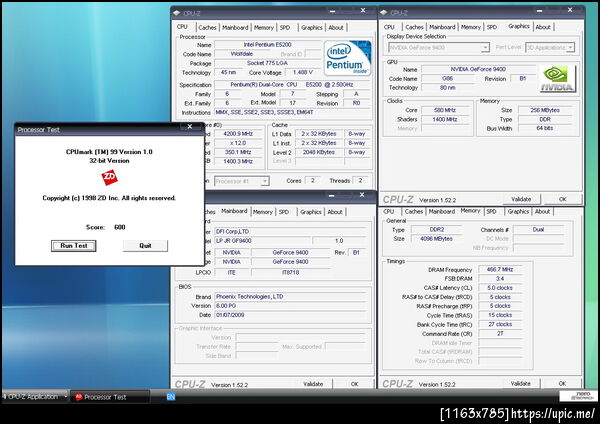The image size is (600, 424).
Task: Minimize the CPU-Z Graphics window
Action: [x=540, y=11]
